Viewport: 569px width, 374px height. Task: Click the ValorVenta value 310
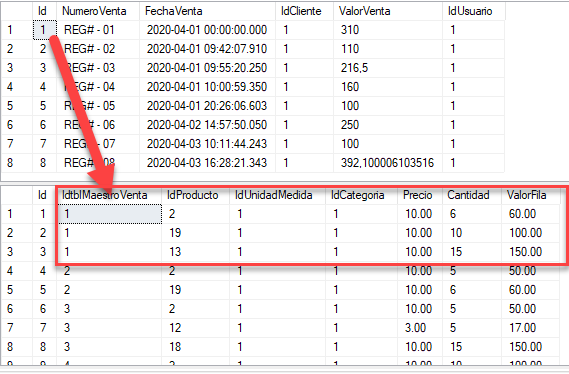(x=388, y=30)
